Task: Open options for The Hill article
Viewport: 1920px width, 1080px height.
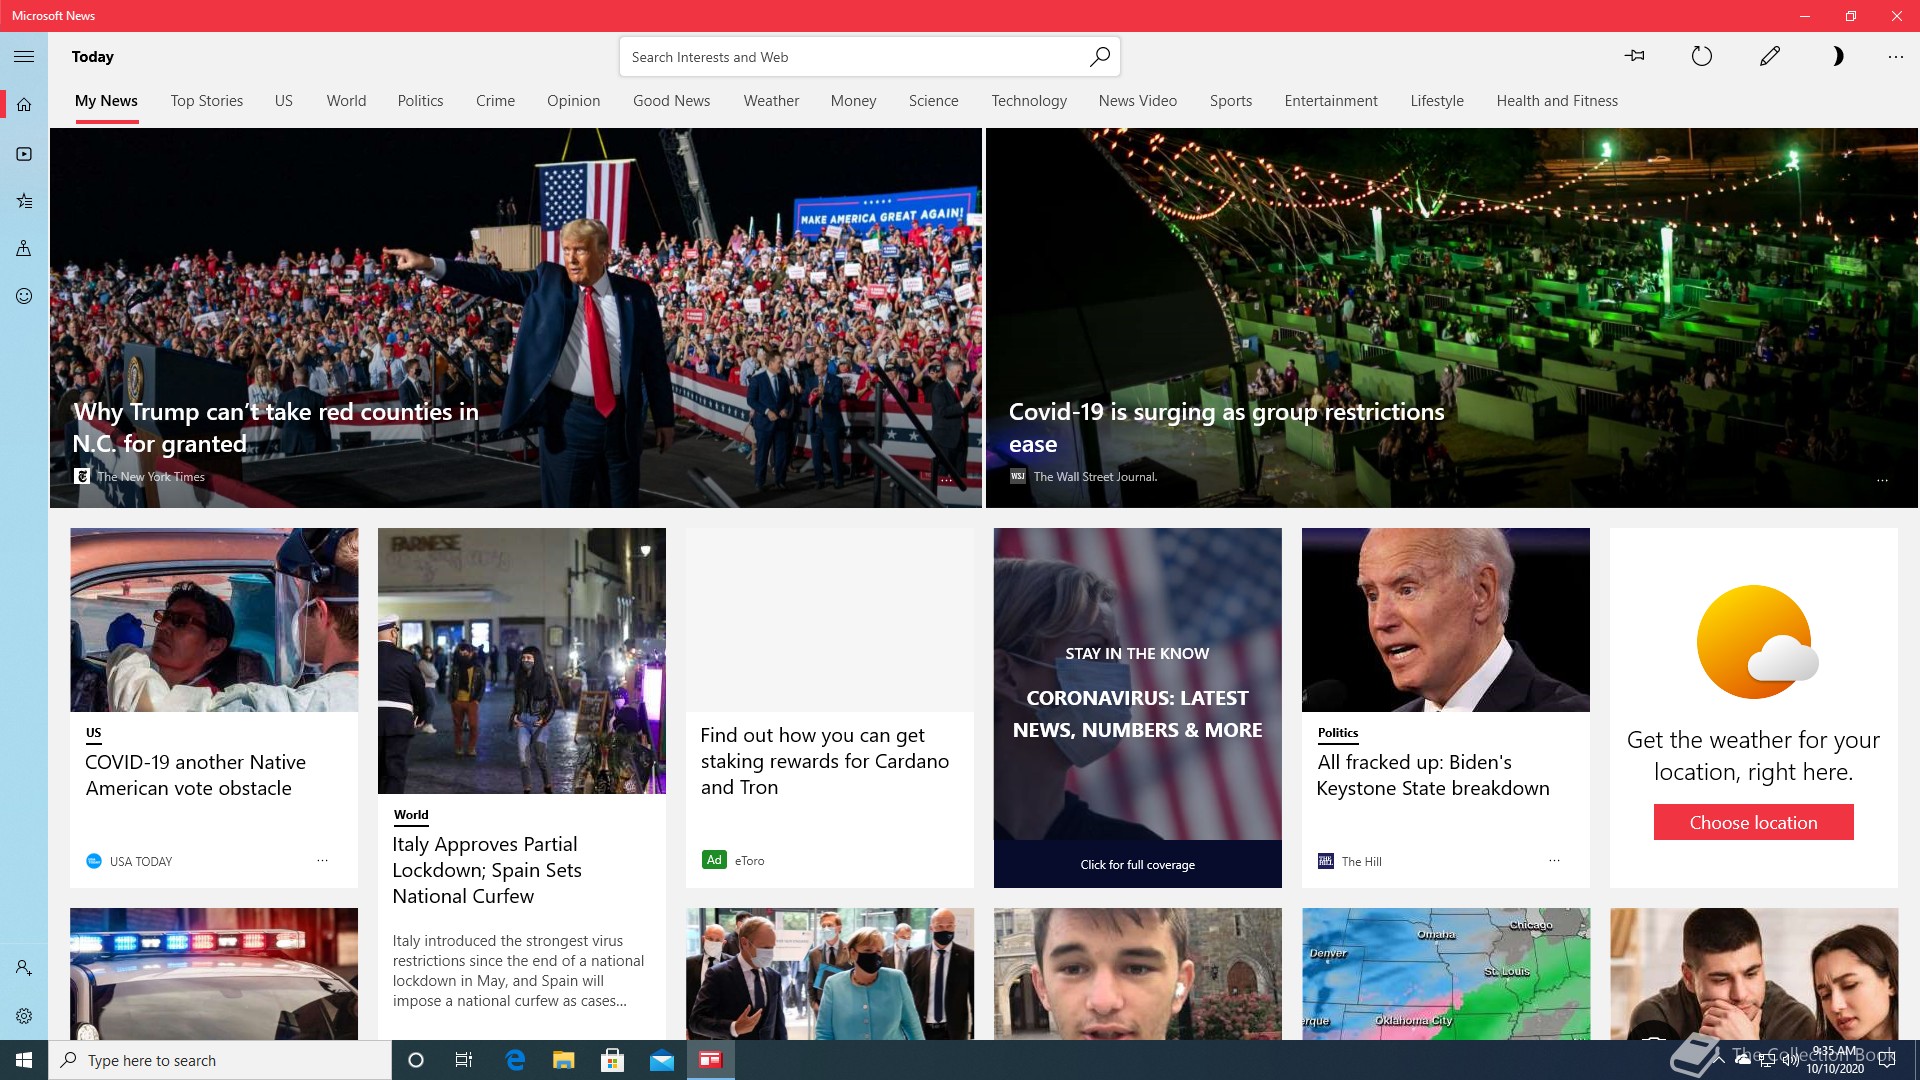Action: pos(1554,860)
